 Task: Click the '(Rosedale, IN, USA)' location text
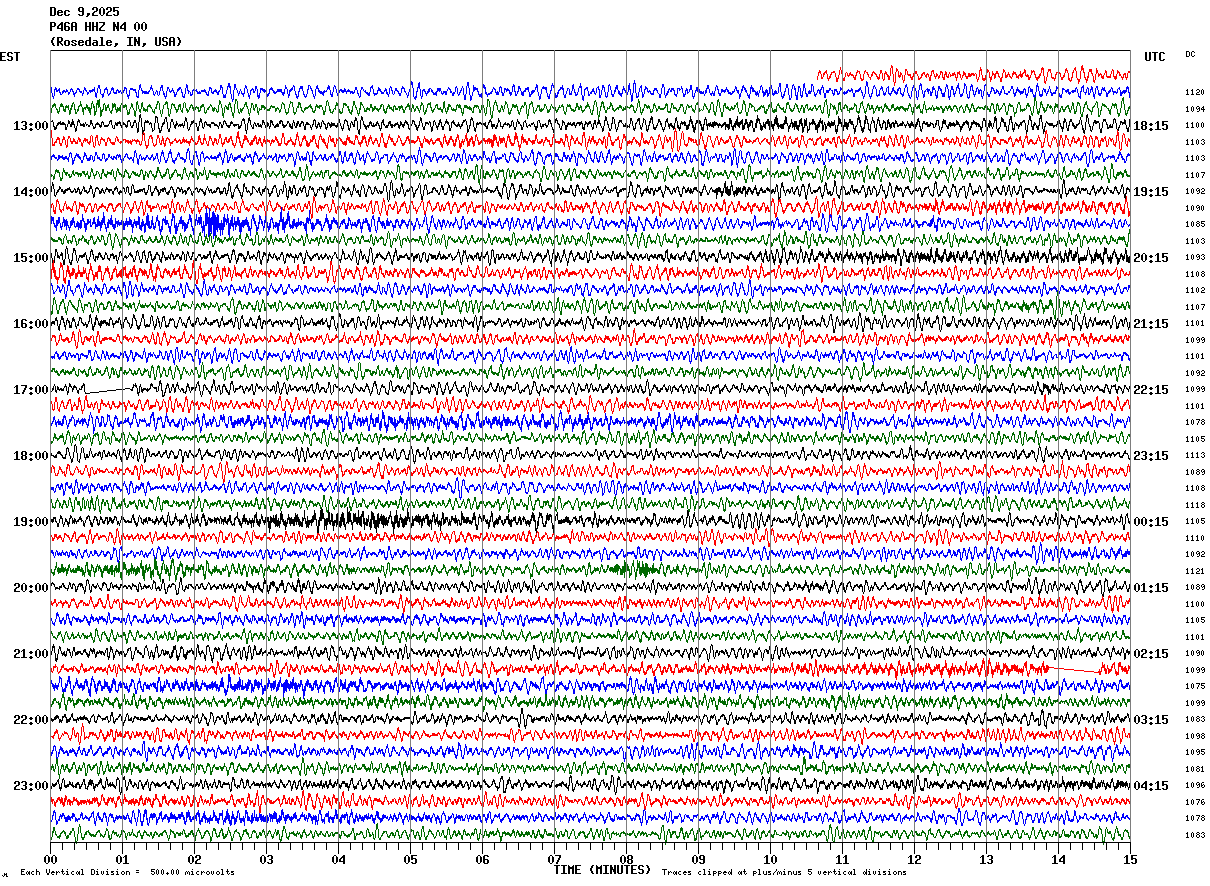pos(116,42)
